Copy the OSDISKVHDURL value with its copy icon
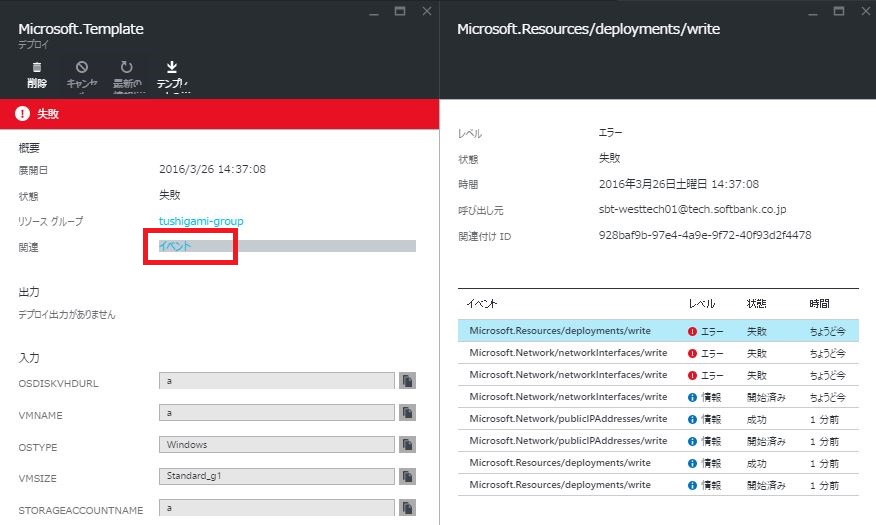The width and height of the screenshot is (876, 525). 407,381
